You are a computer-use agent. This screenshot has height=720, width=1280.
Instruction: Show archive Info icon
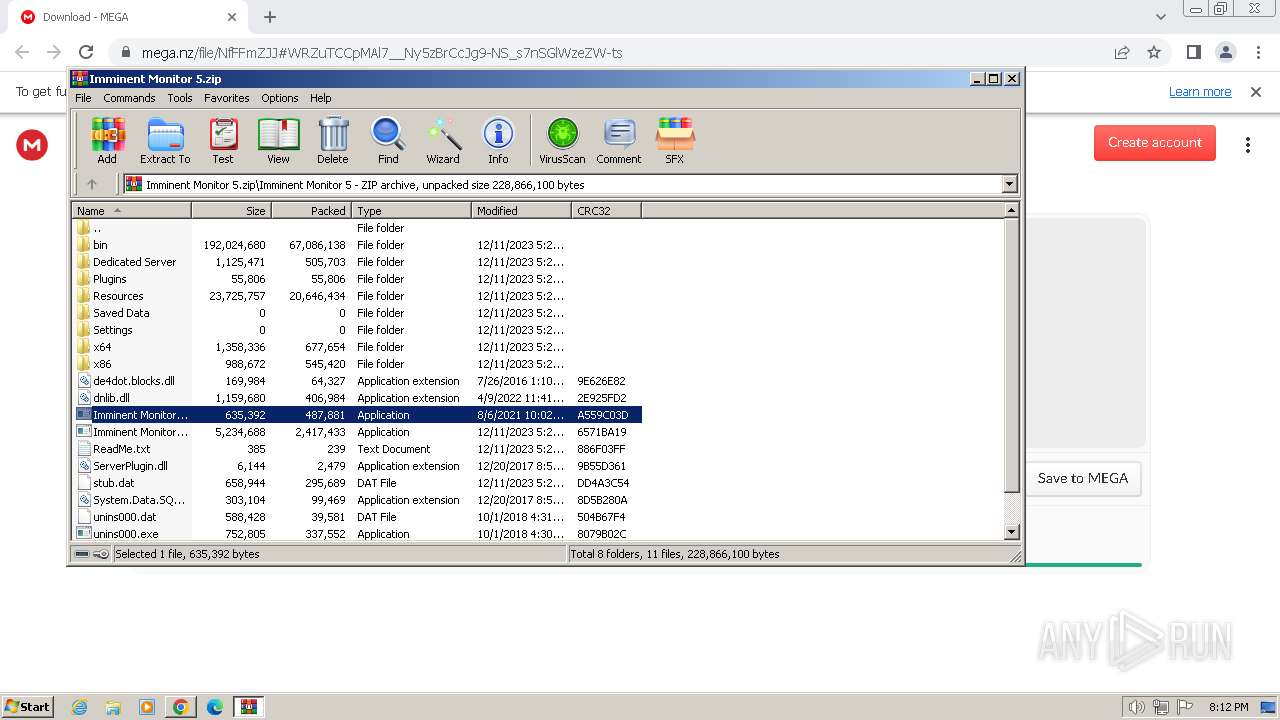pos(498,140)
